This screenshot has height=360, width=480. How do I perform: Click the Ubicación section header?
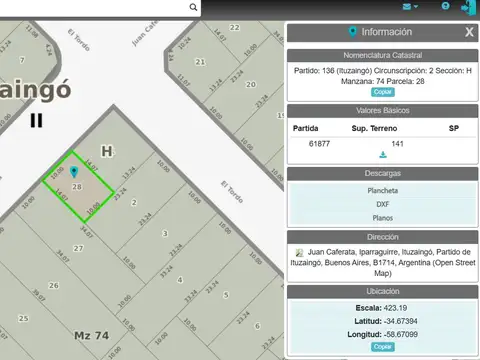click(x=383, y=291)
